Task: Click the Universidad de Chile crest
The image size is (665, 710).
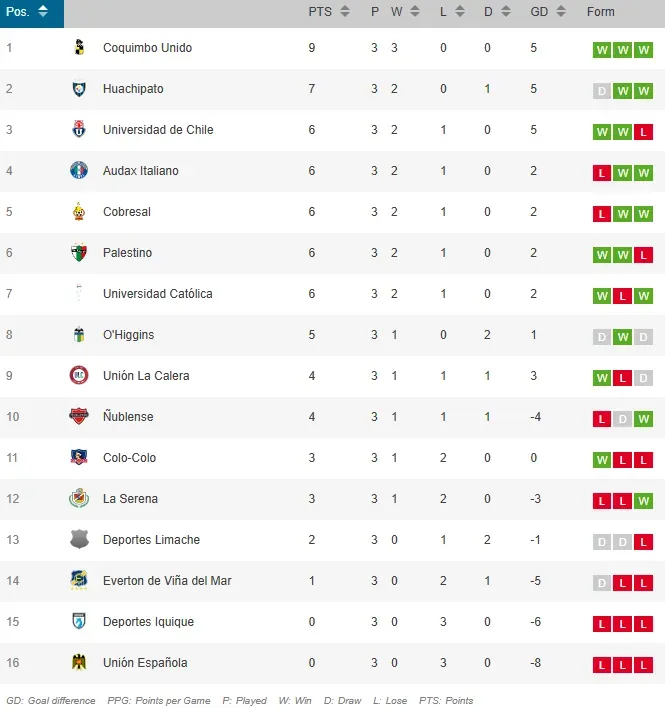Action: [x=79, y=130]
